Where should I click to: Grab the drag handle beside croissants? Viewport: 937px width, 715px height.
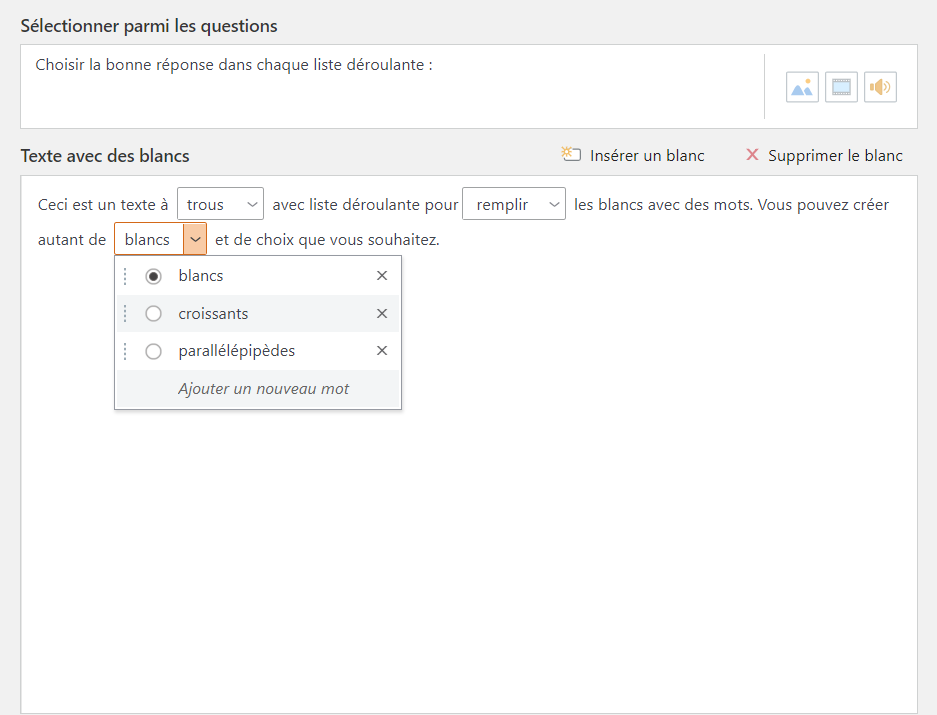tap(125, 313)
